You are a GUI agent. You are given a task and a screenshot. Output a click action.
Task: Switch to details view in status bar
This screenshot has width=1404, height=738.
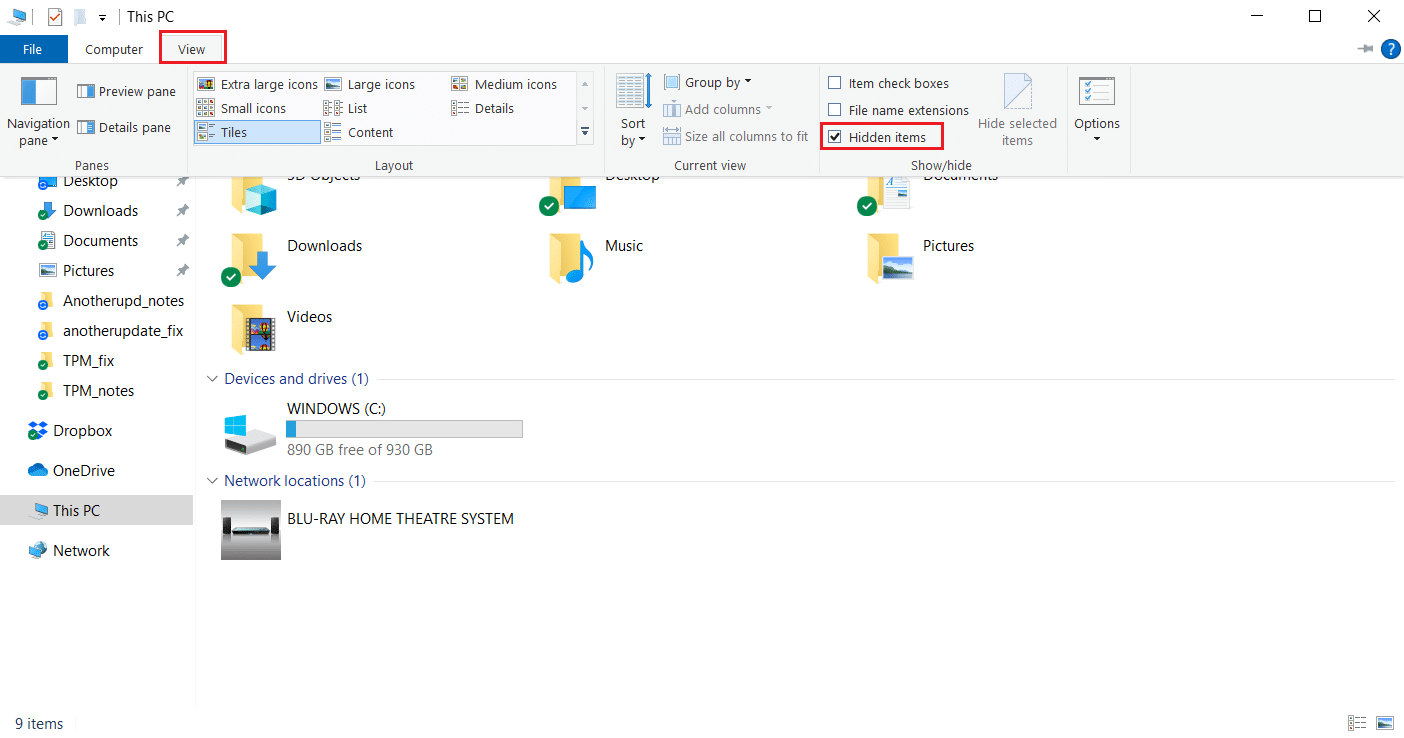coord(1357,723)
